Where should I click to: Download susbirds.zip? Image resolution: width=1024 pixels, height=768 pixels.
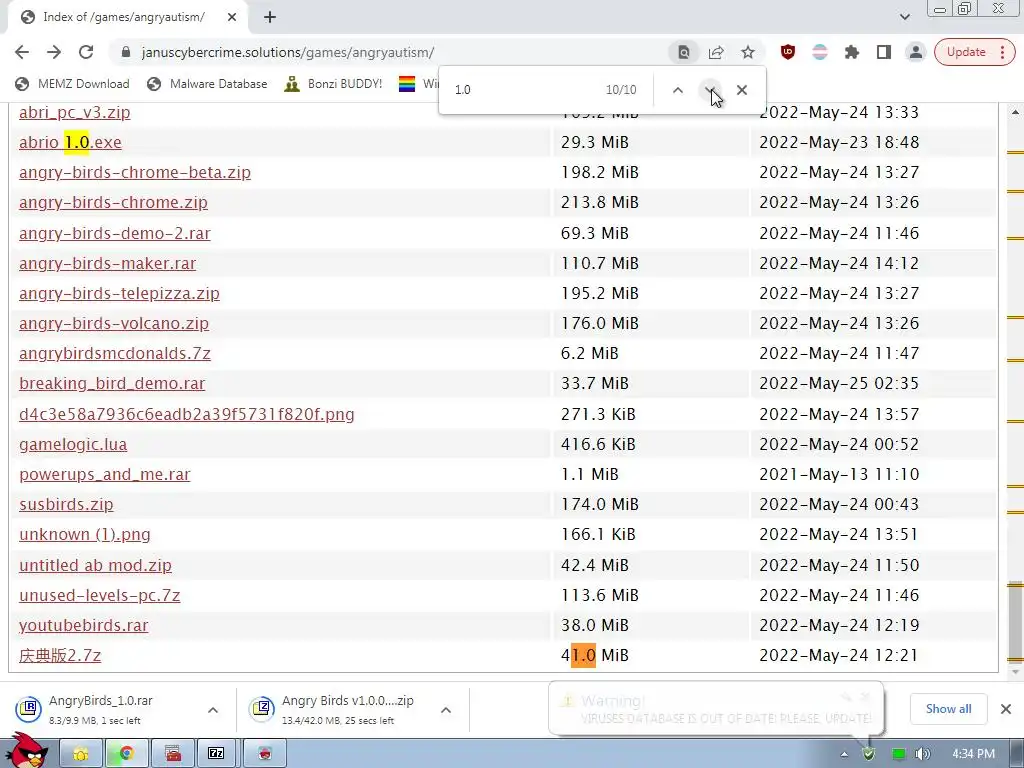coord(66,504)
